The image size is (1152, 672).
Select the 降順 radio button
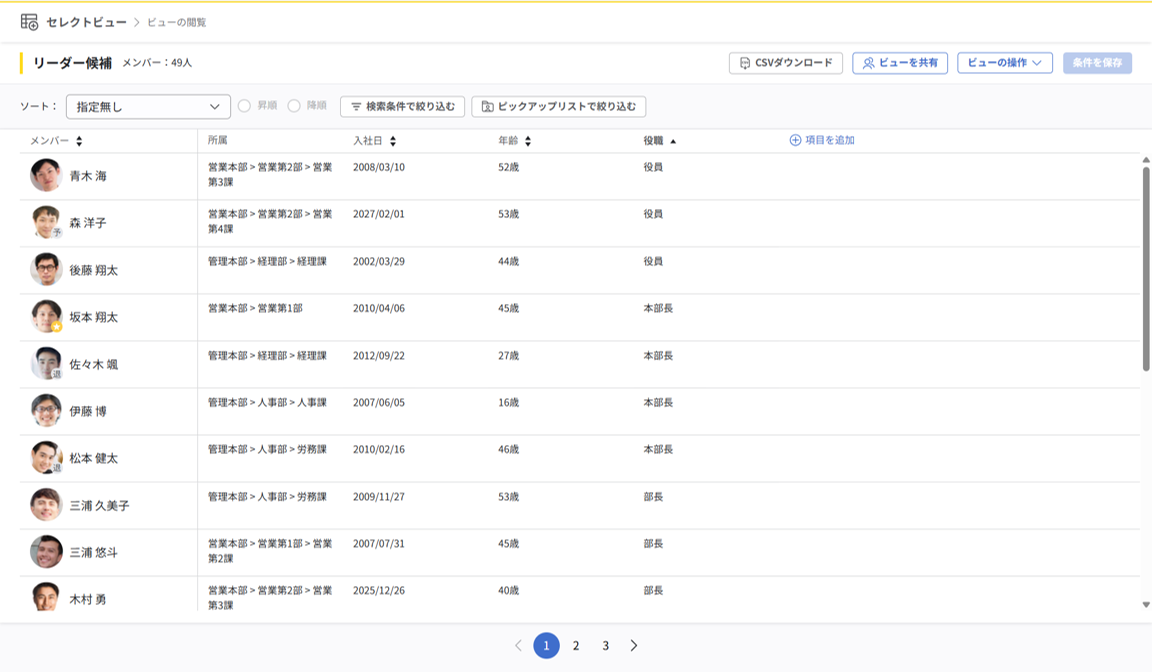pos(294,106)
